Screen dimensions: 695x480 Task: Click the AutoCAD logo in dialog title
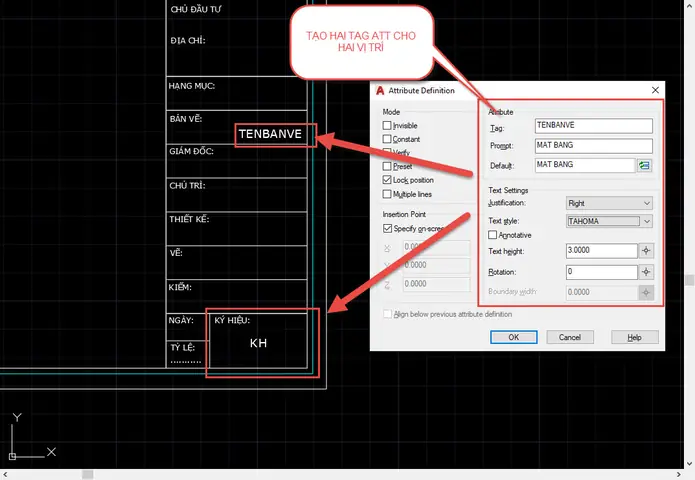click(380, 90)
